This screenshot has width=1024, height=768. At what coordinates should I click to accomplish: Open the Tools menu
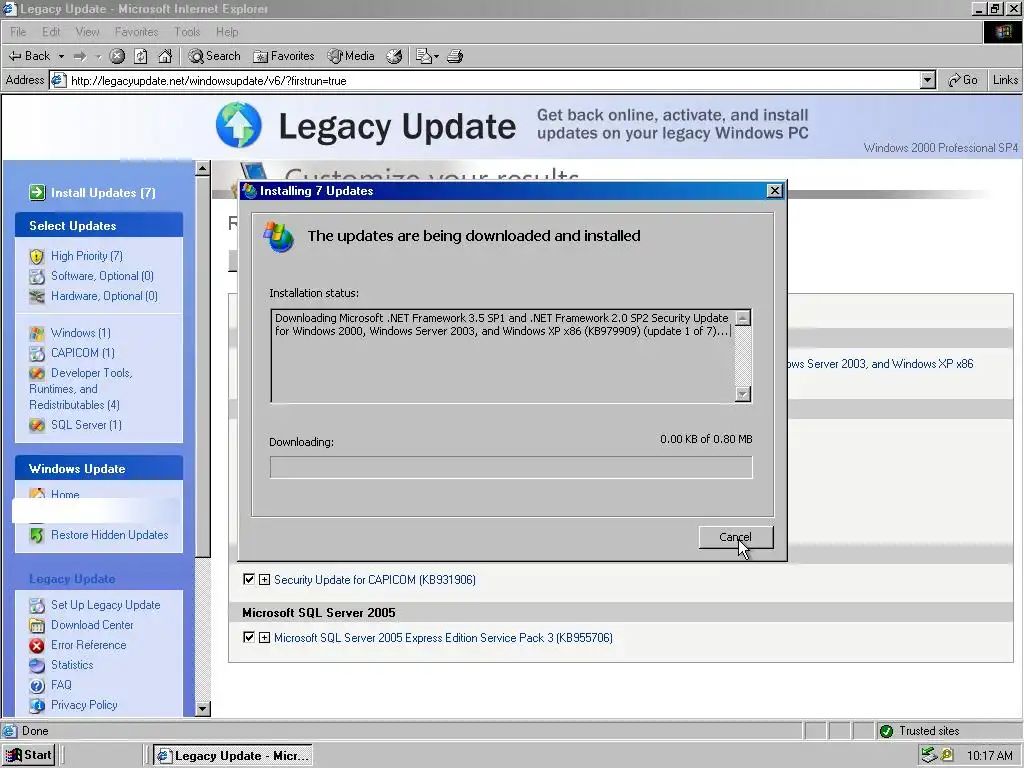click(187, 31)
